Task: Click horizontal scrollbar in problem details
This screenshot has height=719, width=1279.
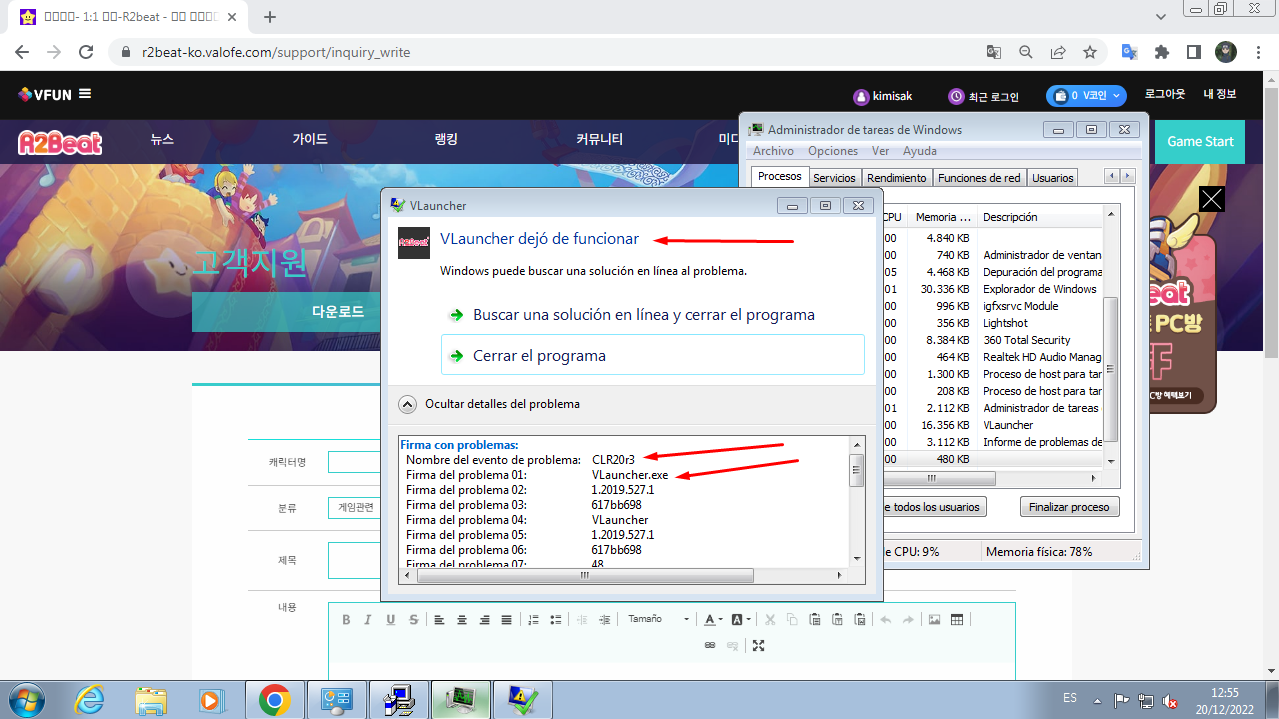Action: [x=585, y=576]
